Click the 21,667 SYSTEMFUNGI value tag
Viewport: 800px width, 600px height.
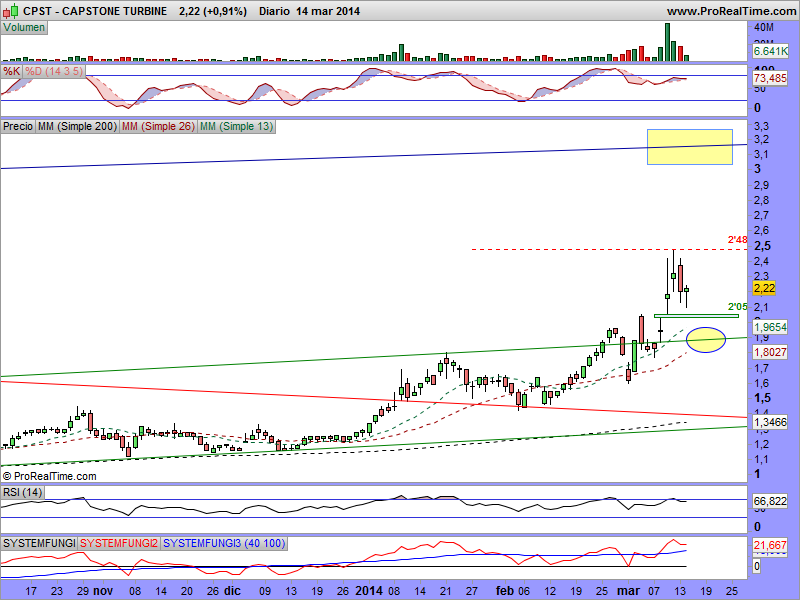(770, 545)
